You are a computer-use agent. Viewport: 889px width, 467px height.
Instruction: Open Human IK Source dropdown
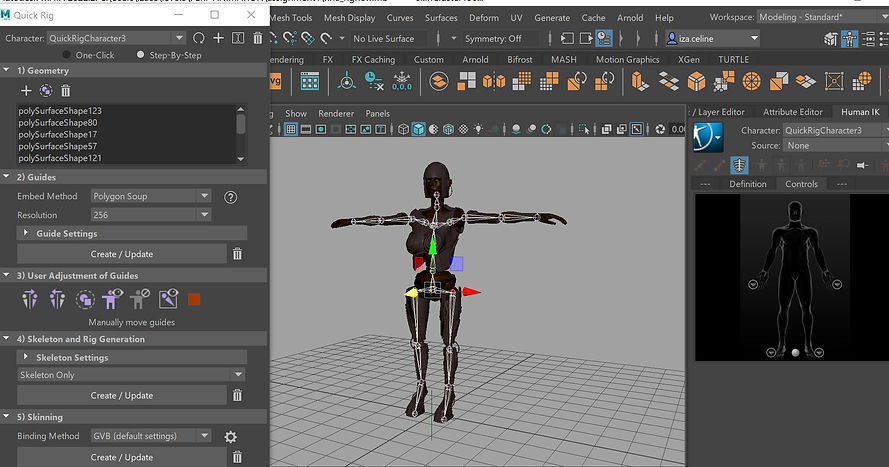(x=836, y=146)
